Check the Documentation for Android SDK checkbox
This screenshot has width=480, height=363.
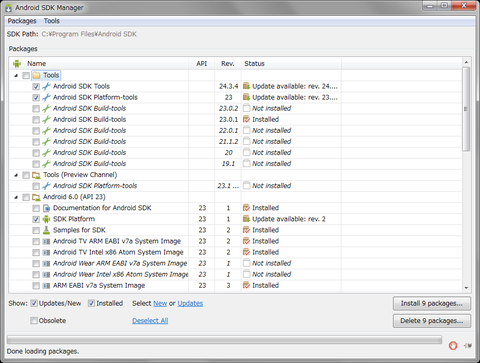tap(36, 208)
